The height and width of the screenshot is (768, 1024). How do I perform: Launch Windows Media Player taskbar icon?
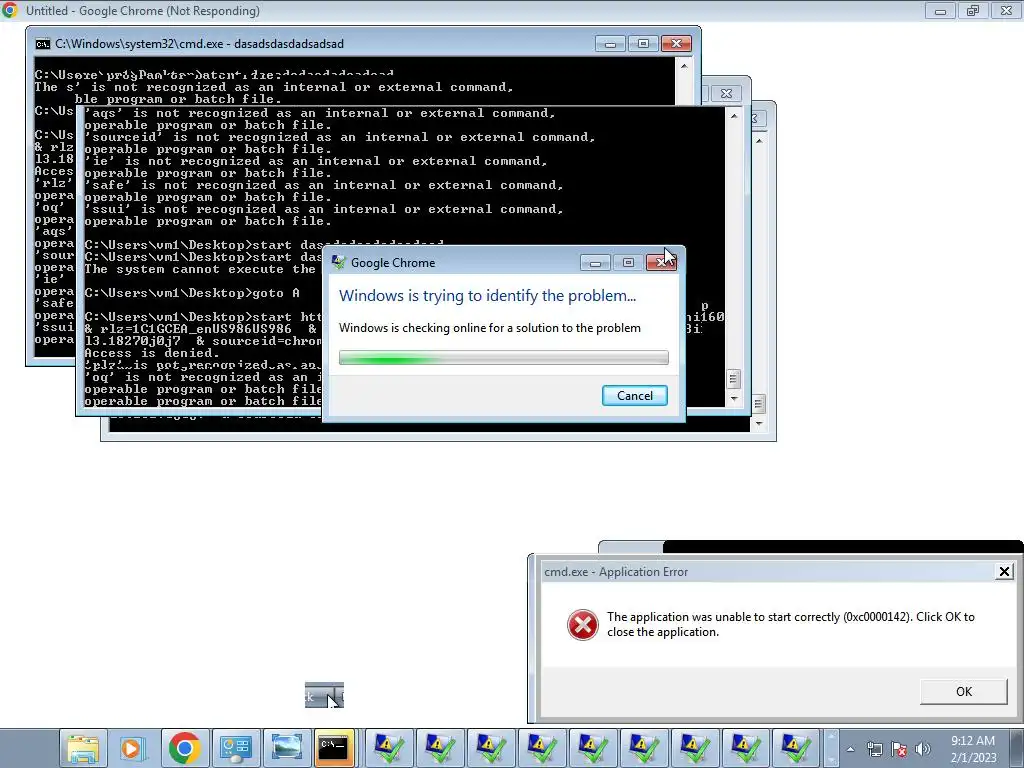(132, 748)
